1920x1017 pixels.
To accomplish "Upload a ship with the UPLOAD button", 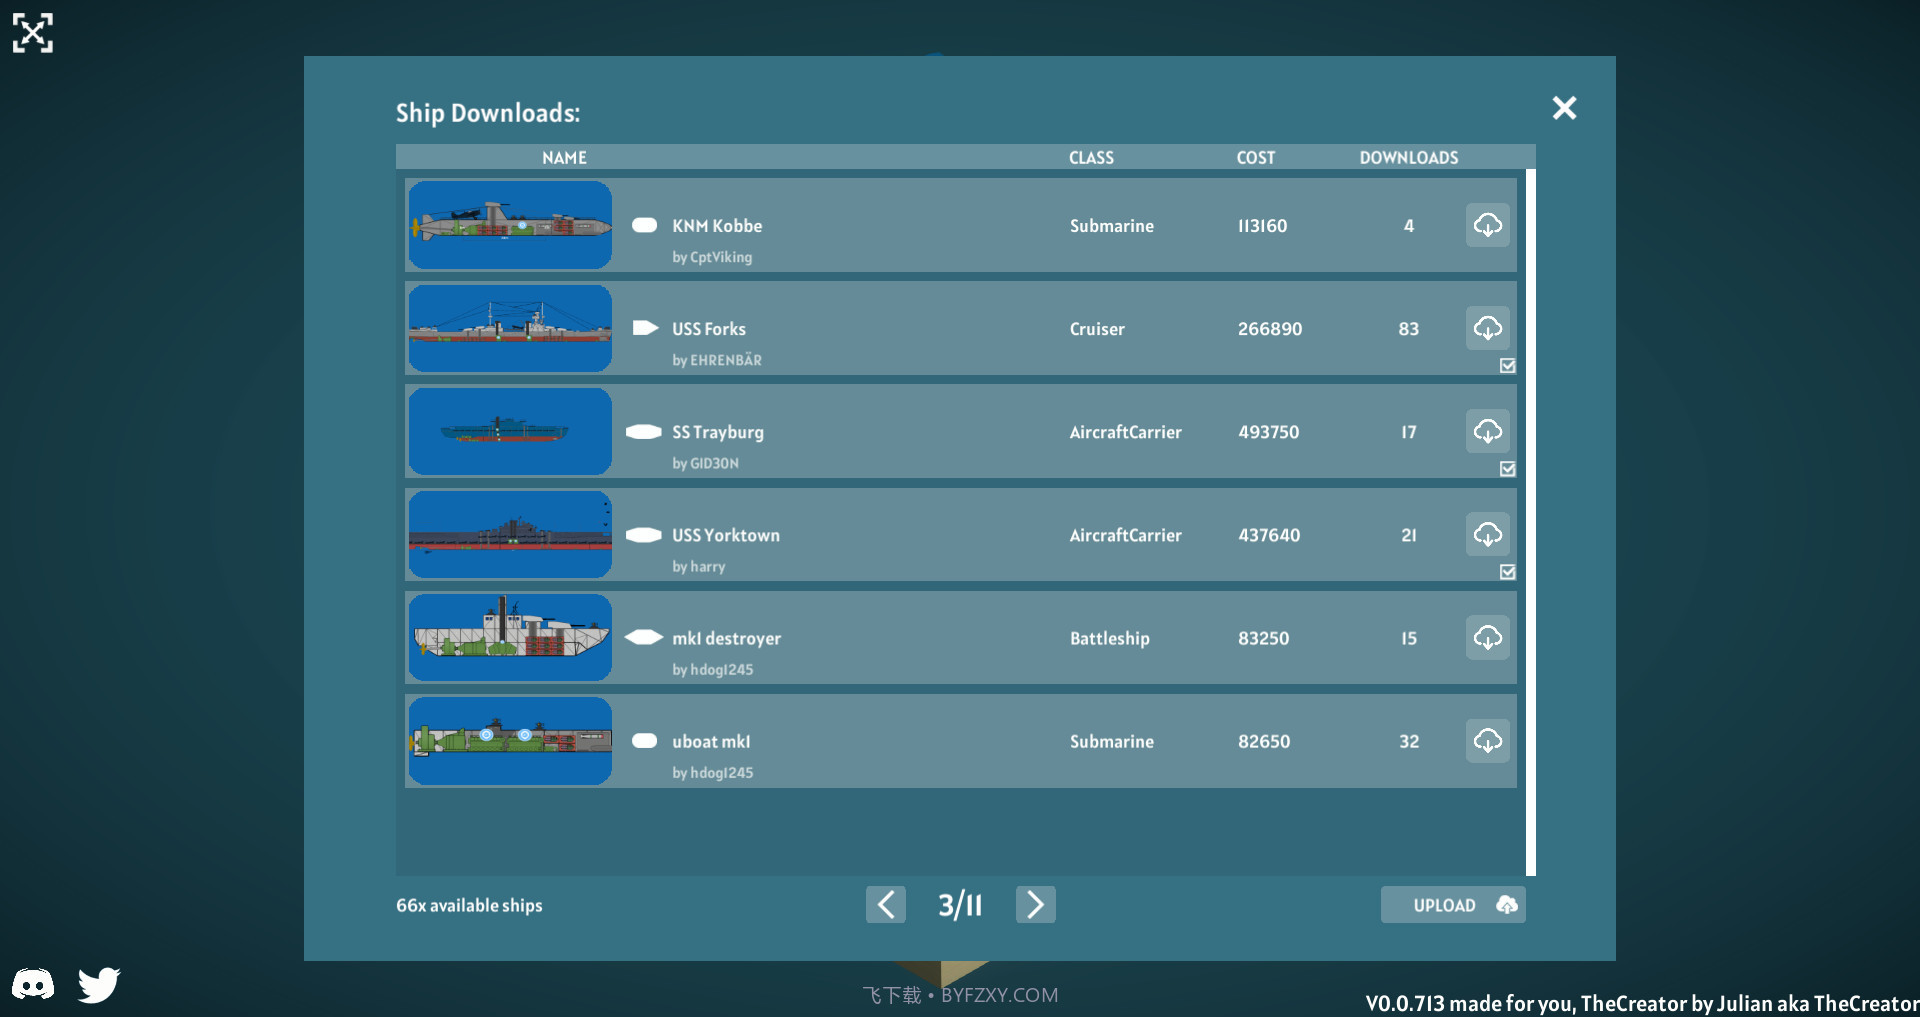I will tap(1453, 904).
